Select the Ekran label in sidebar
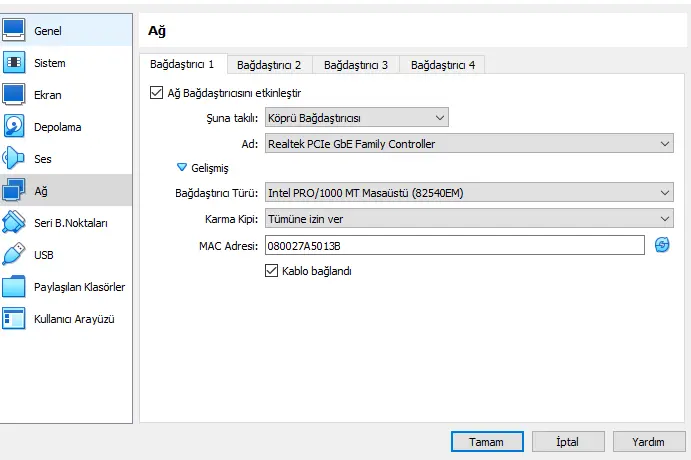Image resolution: width=691 pixels, height=460 pixels. [x=48, y=95]
